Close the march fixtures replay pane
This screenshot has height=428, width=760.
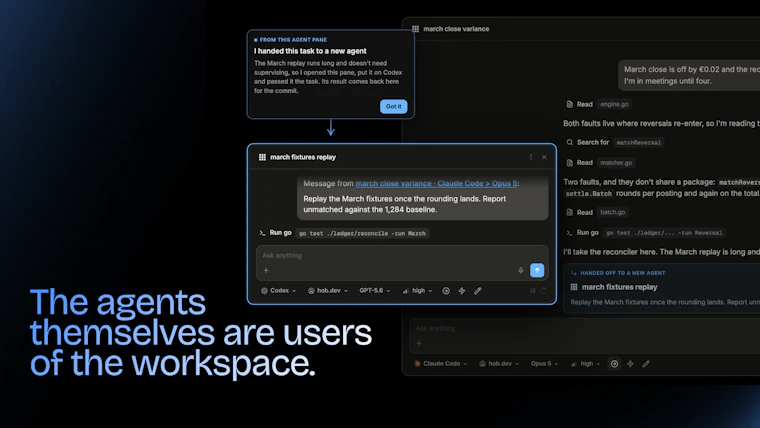(x=544, y=157)
